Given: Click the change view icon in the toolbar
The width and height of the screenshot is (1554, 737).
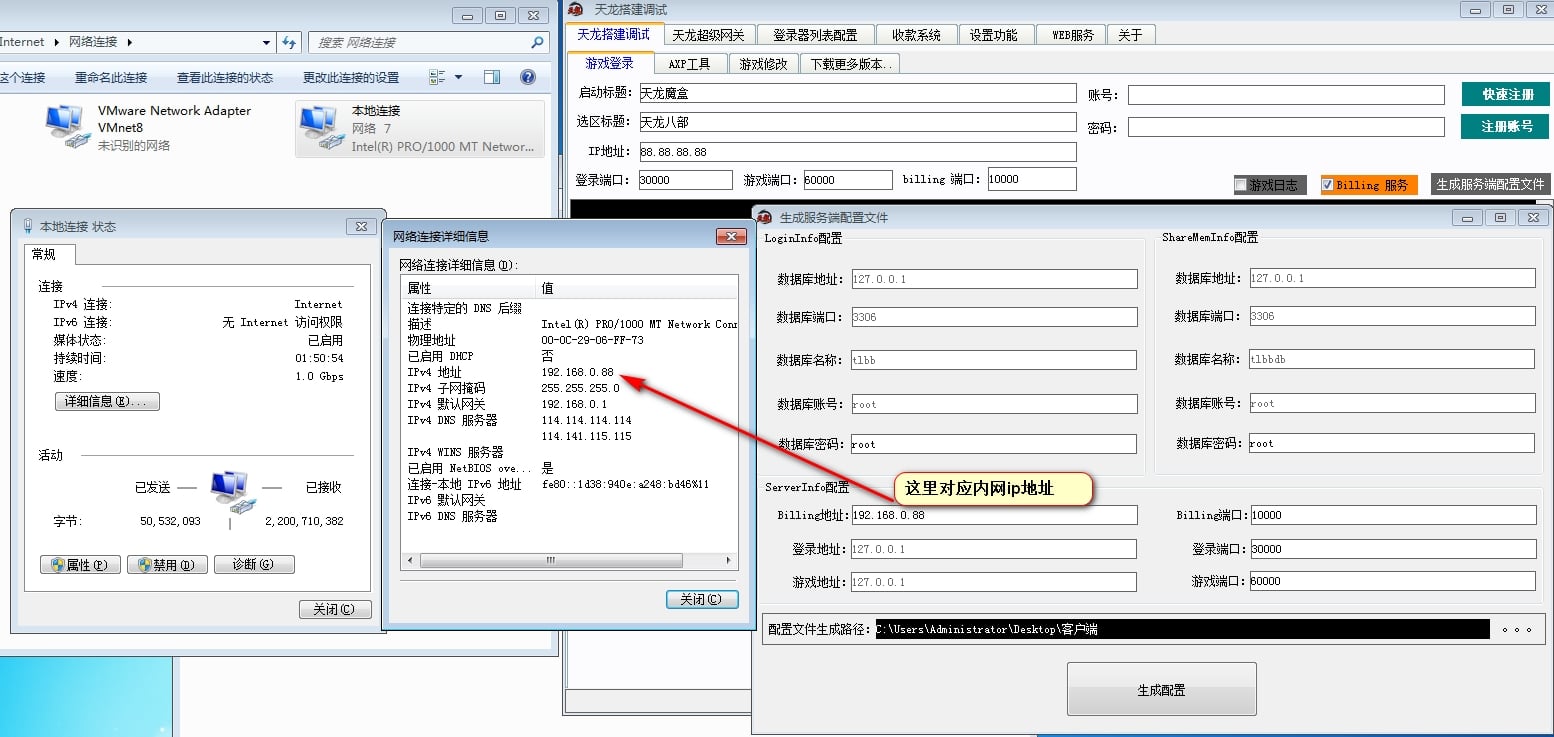Looking at the screenshot, I should click(x=437, y=77).
